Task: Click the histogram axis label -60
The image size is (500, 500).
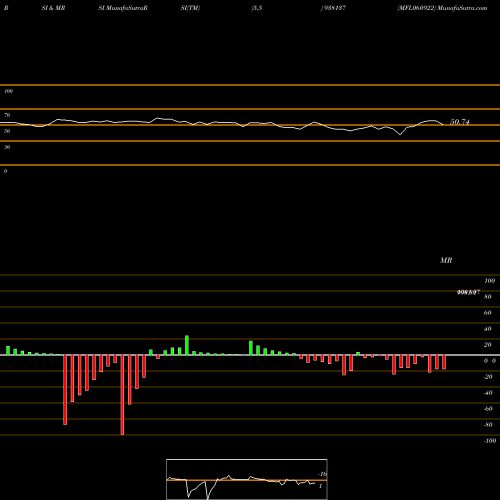Action: pyautogui.click(x=488, y=409)
